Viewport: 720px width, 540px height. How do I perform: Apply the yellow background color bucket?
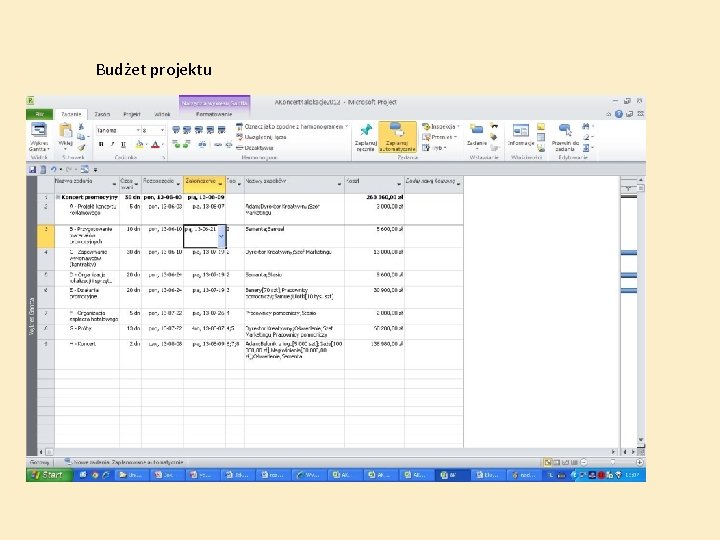click(x=139, y=144)
